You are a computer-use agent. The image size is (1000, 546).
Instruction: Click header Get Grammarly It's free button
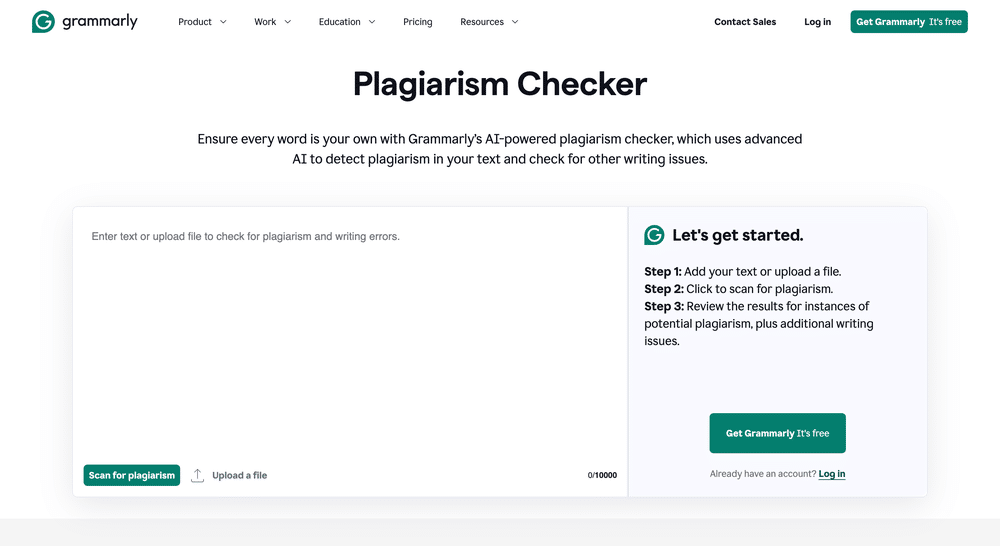pyautogui.click(x=909, y=22)
